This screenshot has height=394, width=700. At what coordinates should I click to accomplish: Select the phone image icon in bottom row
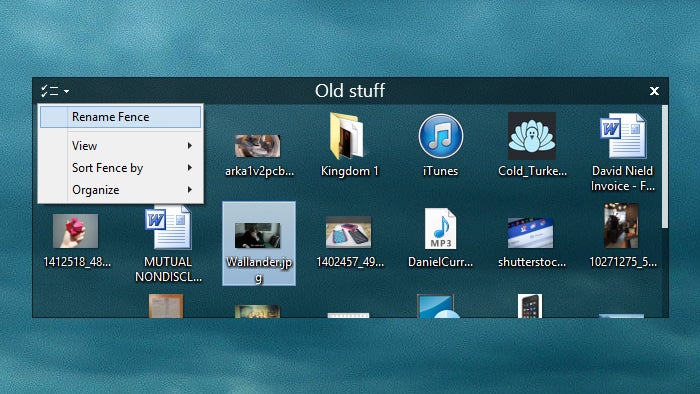(530, 306)
